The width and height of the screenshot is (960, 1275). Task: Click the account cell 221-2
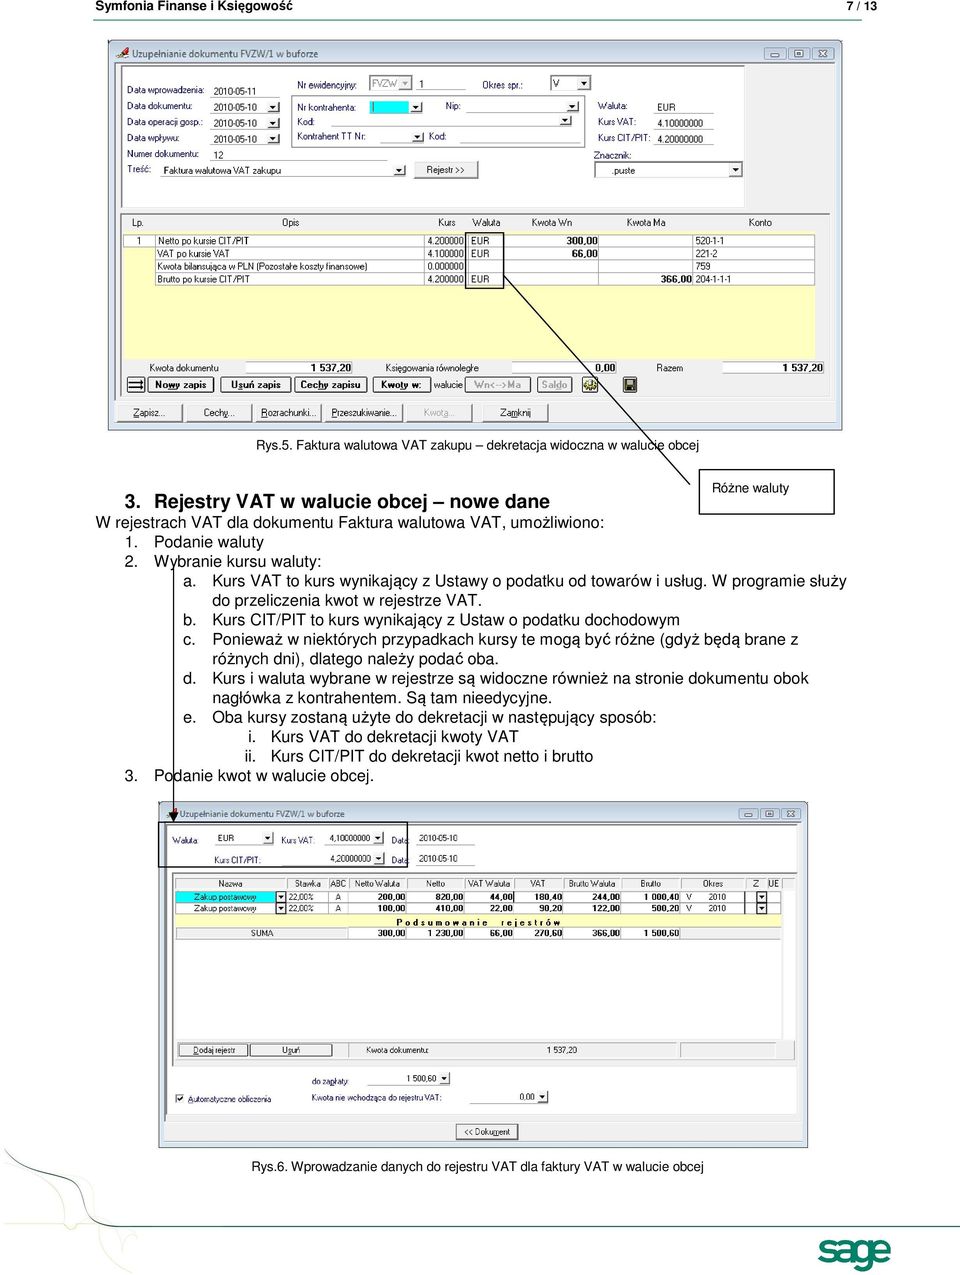[754, 254]
